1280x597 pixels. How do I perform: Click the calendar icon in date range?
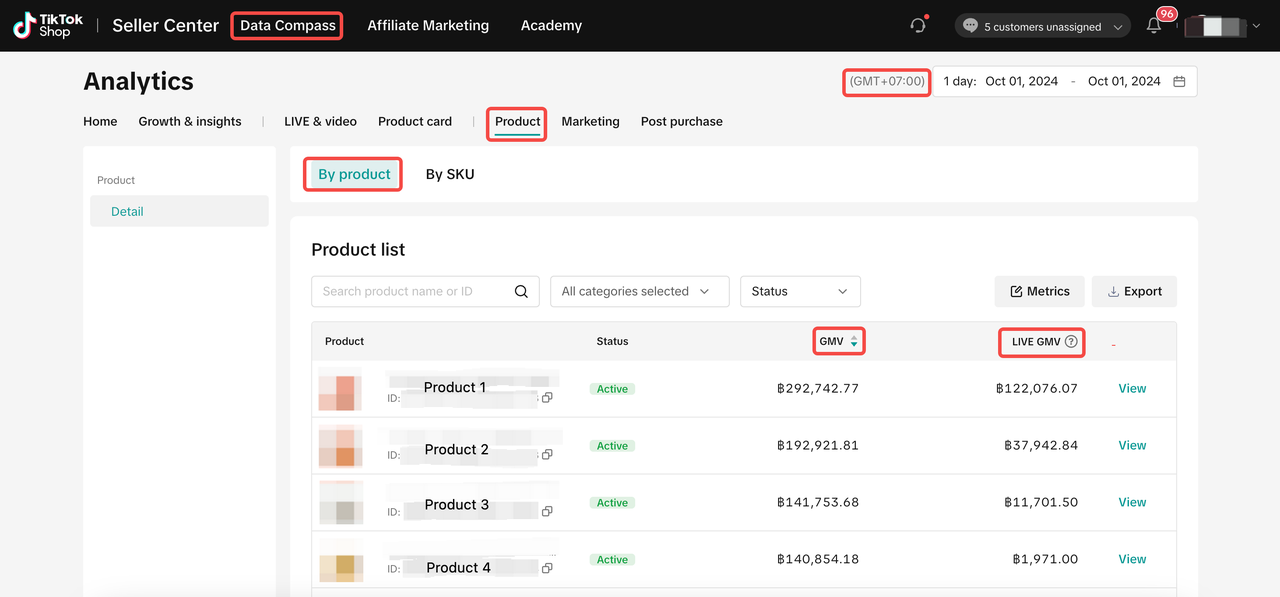1179,82
